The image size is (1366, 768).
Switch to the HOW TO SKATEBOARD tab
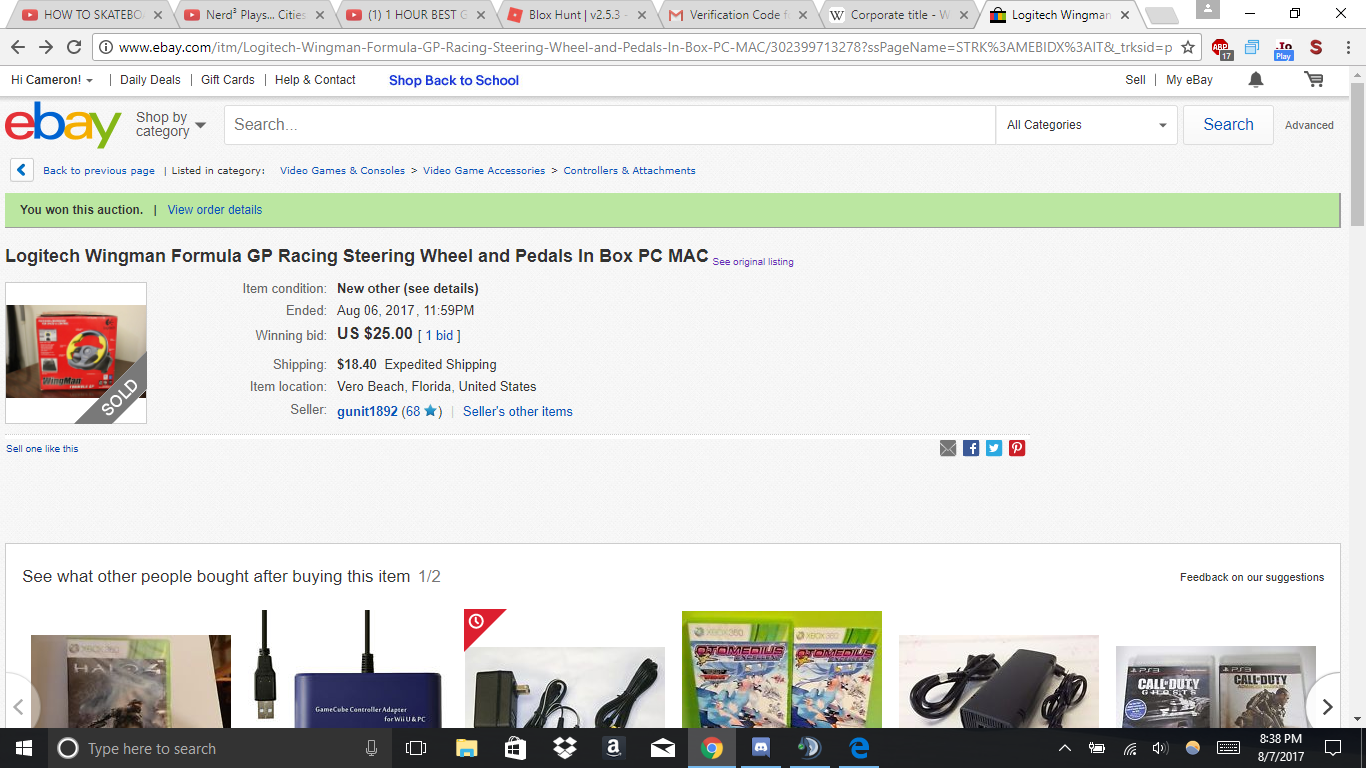pyautogui.click(x=92, y=15)
